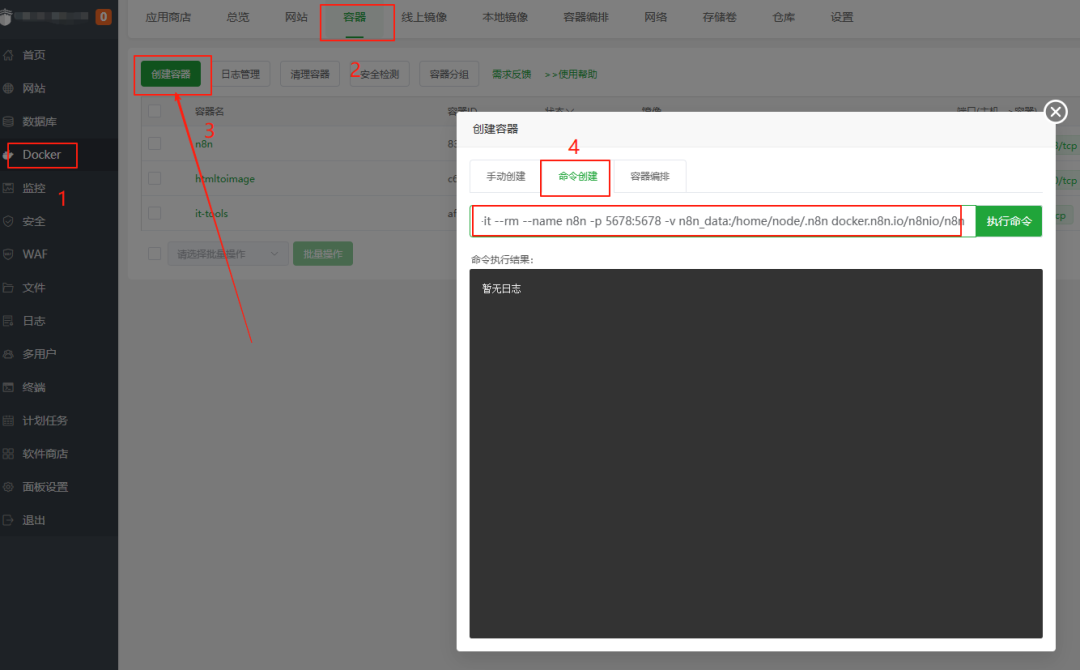Click the docker run command input field
Image resolution: width=1080 pixels, height=670 pixels.
(723, 221)
